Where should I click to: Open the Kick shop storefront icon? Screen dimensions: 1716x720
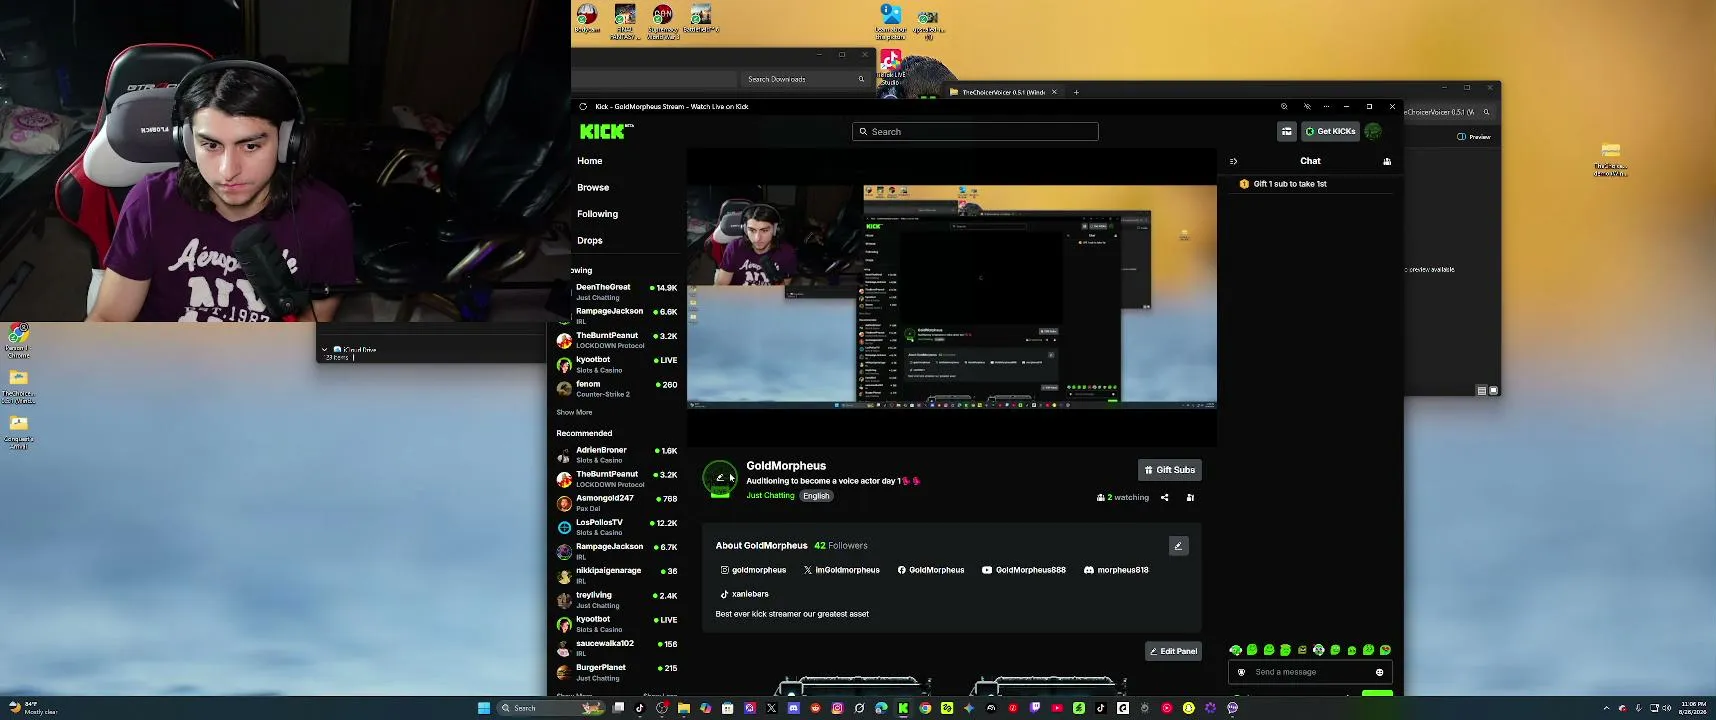[x=1287, y=131]
